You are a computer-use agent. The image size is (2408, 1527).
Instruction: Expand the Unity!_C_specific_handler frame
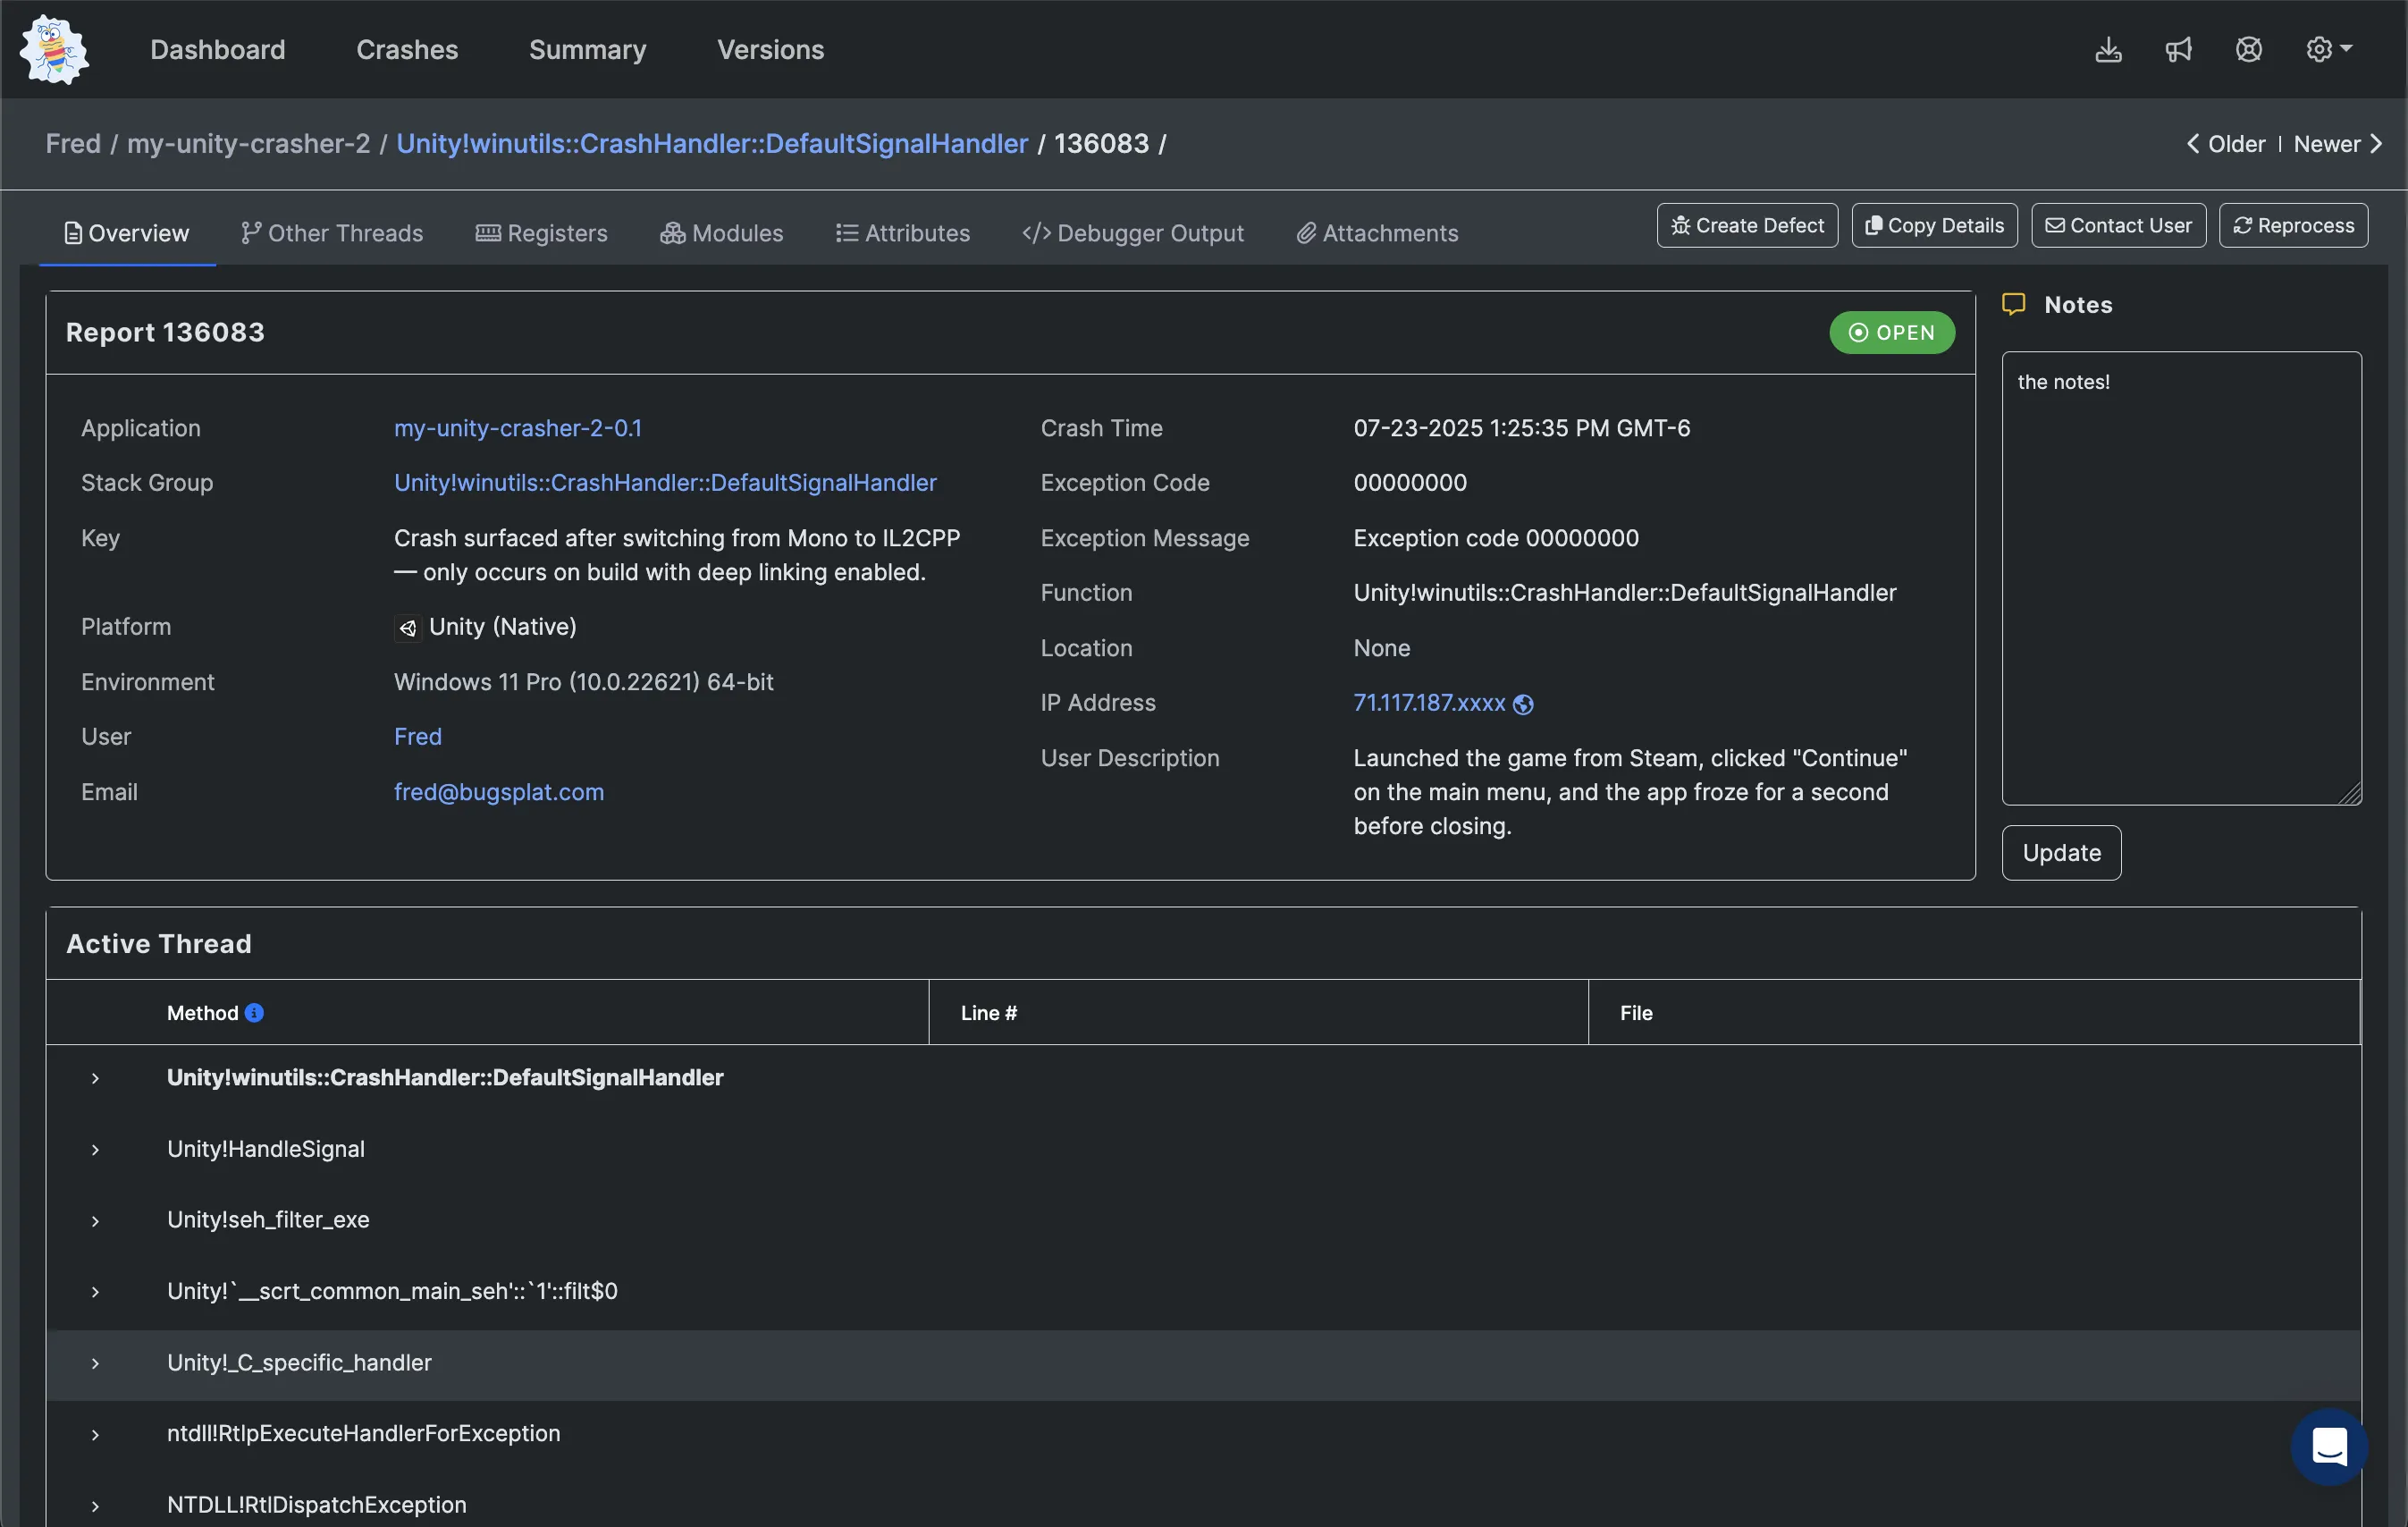point(95,1364)
